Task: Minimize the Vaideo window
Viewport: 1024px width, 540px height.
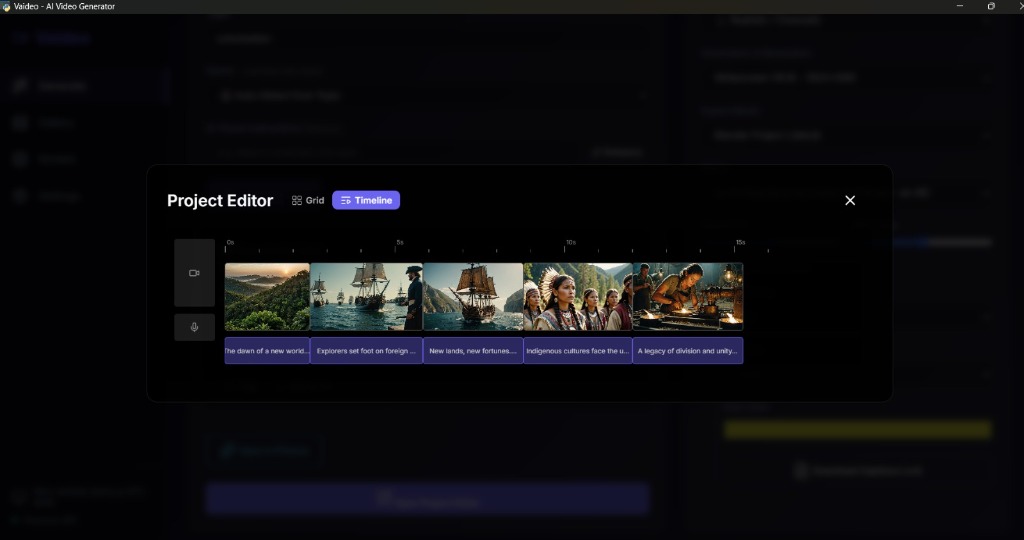Action: (x=959, y=6)
